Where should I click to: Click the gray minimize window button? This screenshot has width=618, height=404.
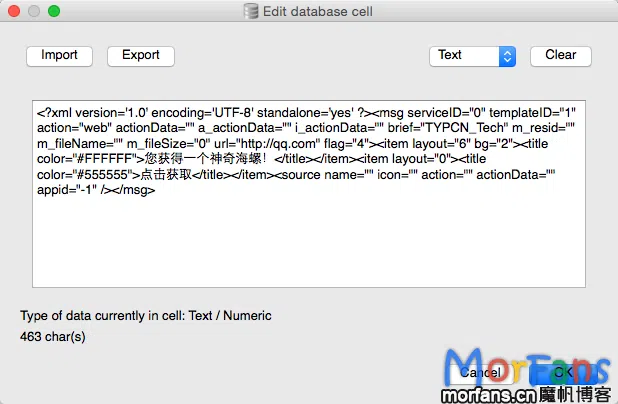click(34, 11)
